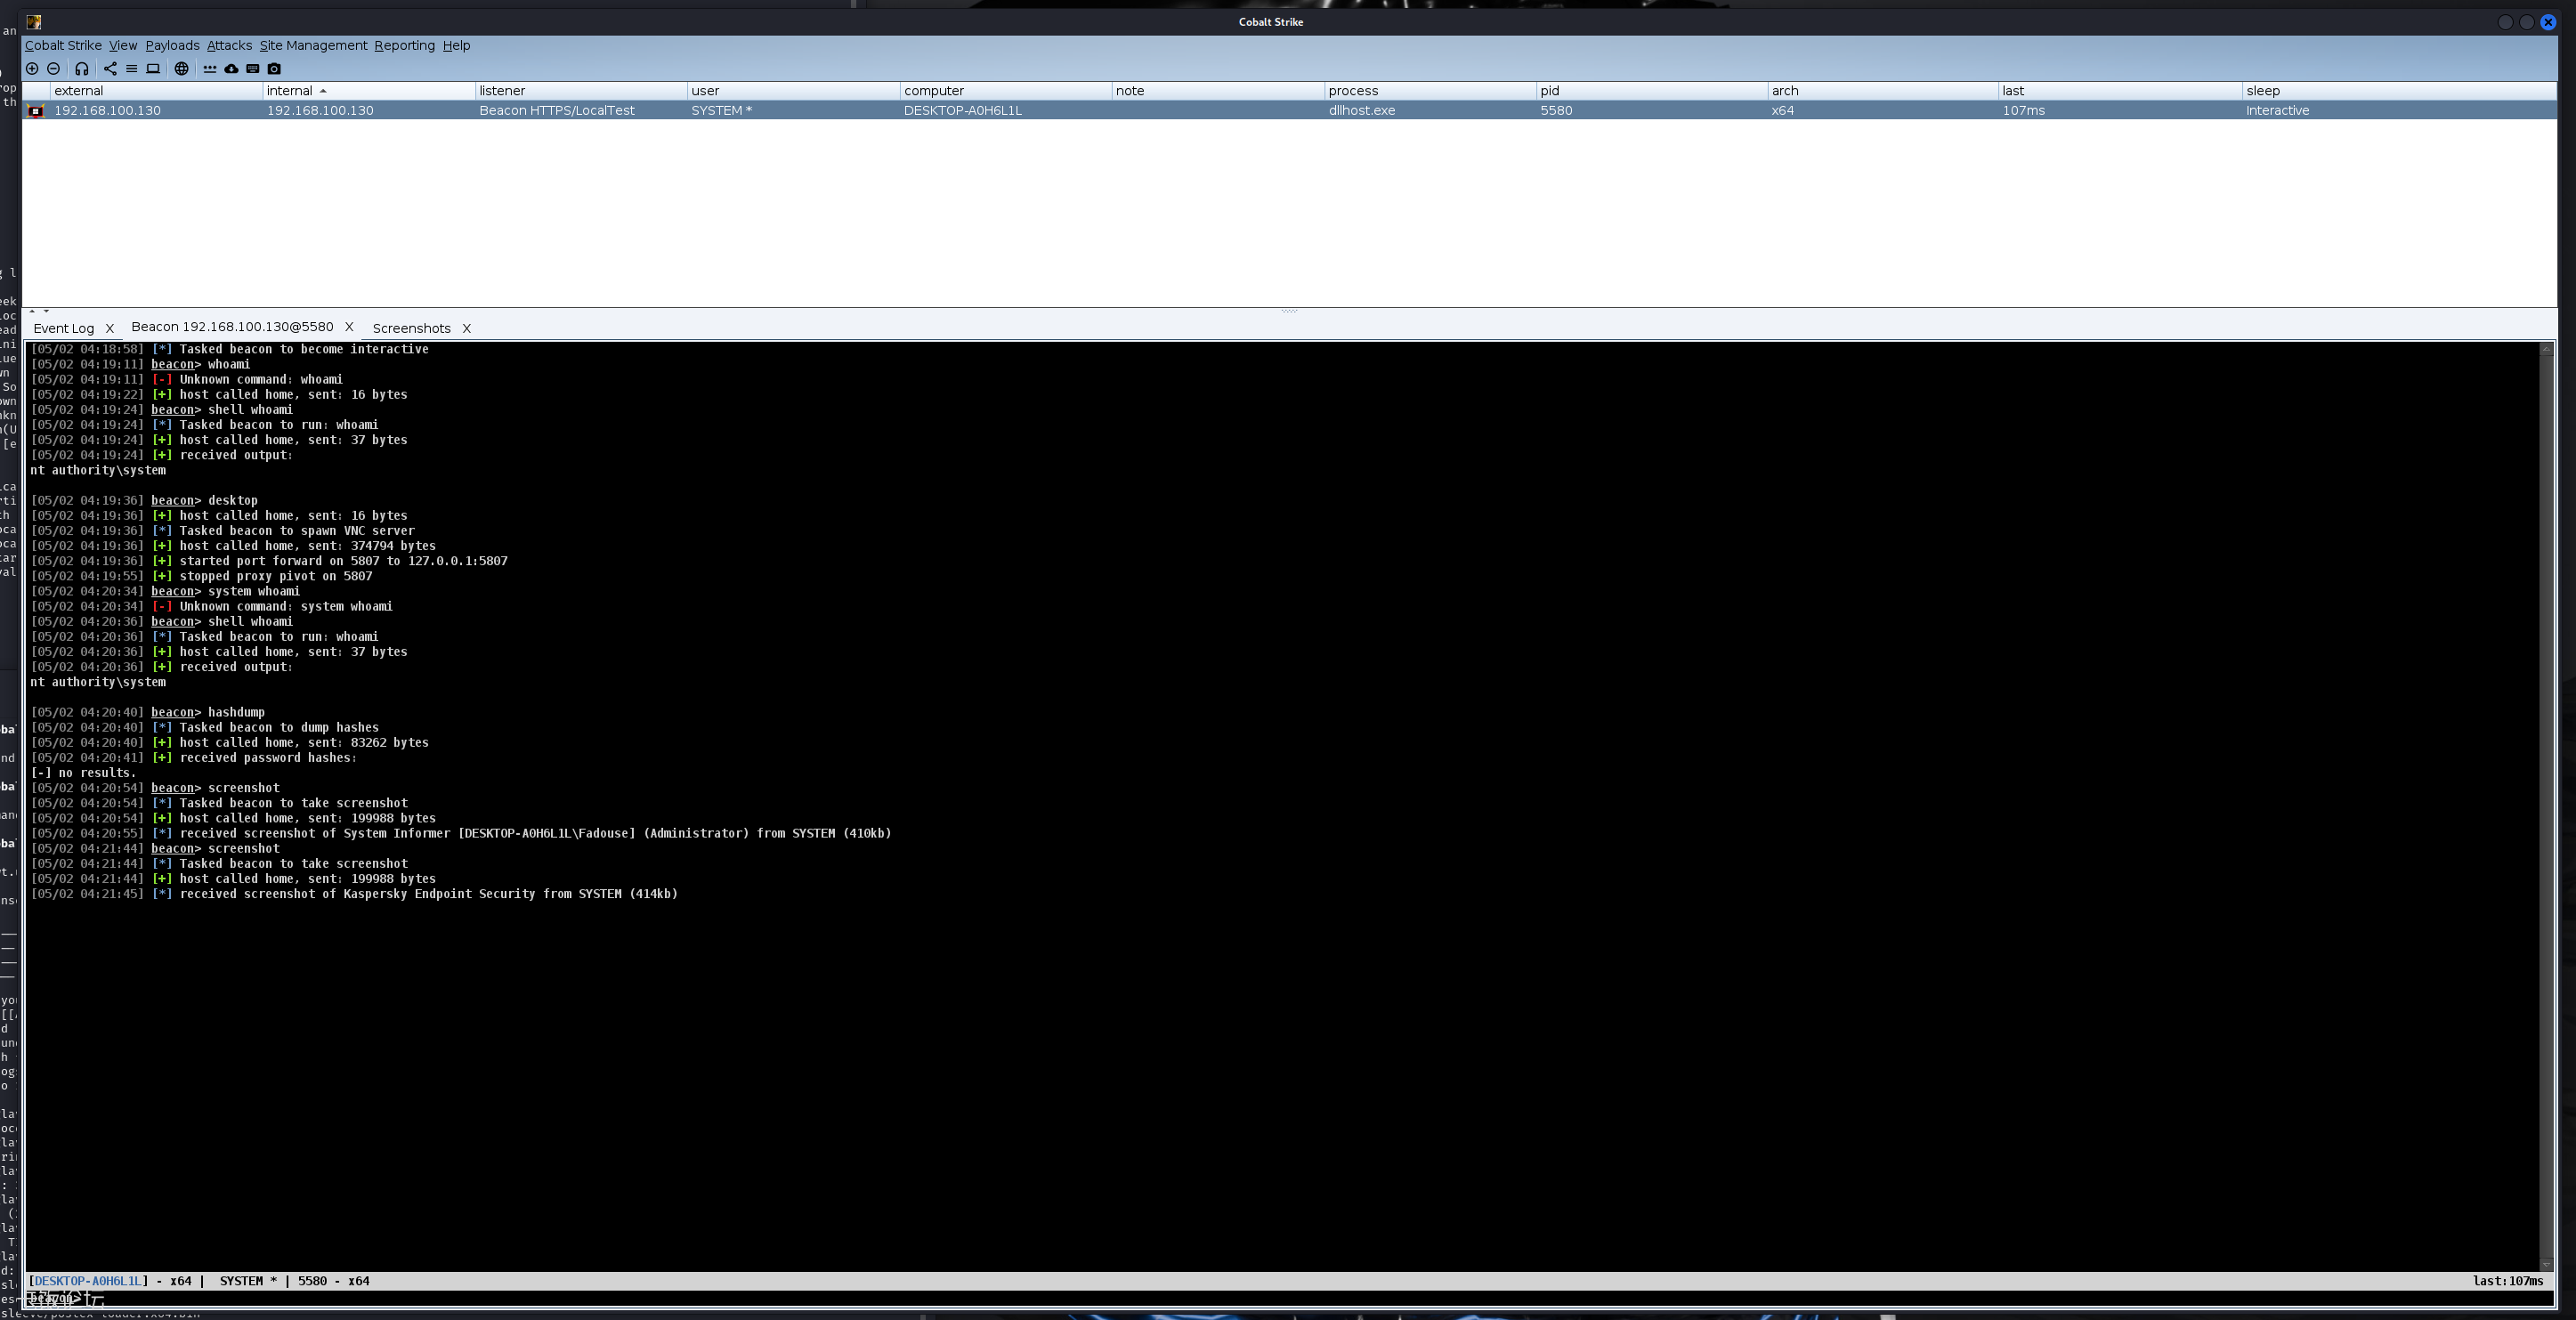Switch to the Beacon 192.168.100.130@5580 tab
2576x1320 pixels.
[232, 327]
